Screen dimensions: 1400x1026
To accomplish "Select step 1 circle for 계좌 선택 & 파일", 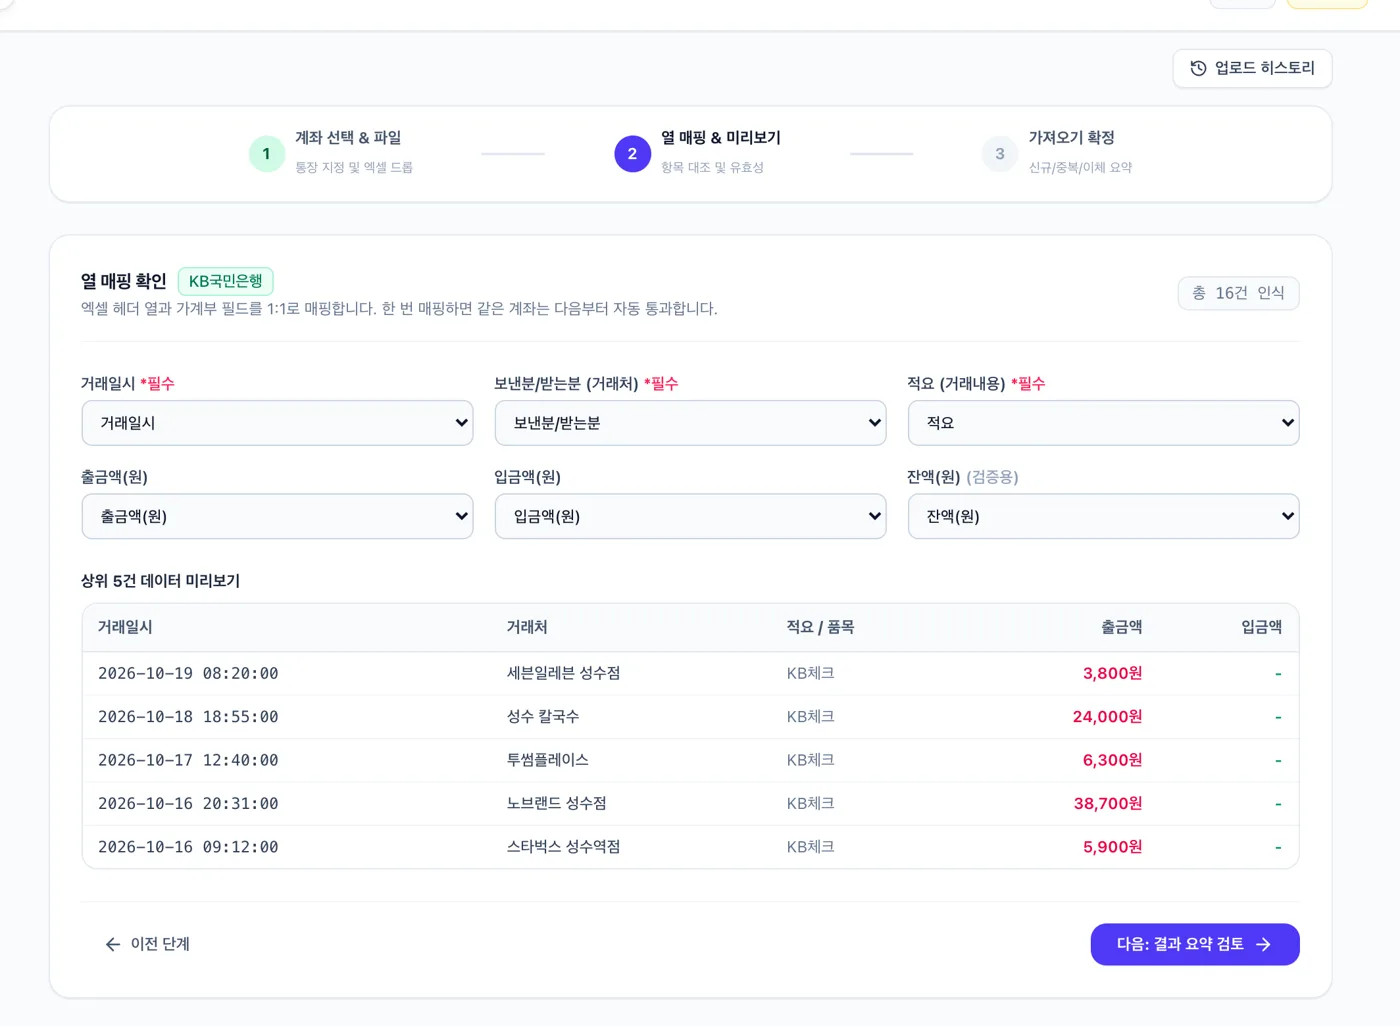I will (267, 154).
